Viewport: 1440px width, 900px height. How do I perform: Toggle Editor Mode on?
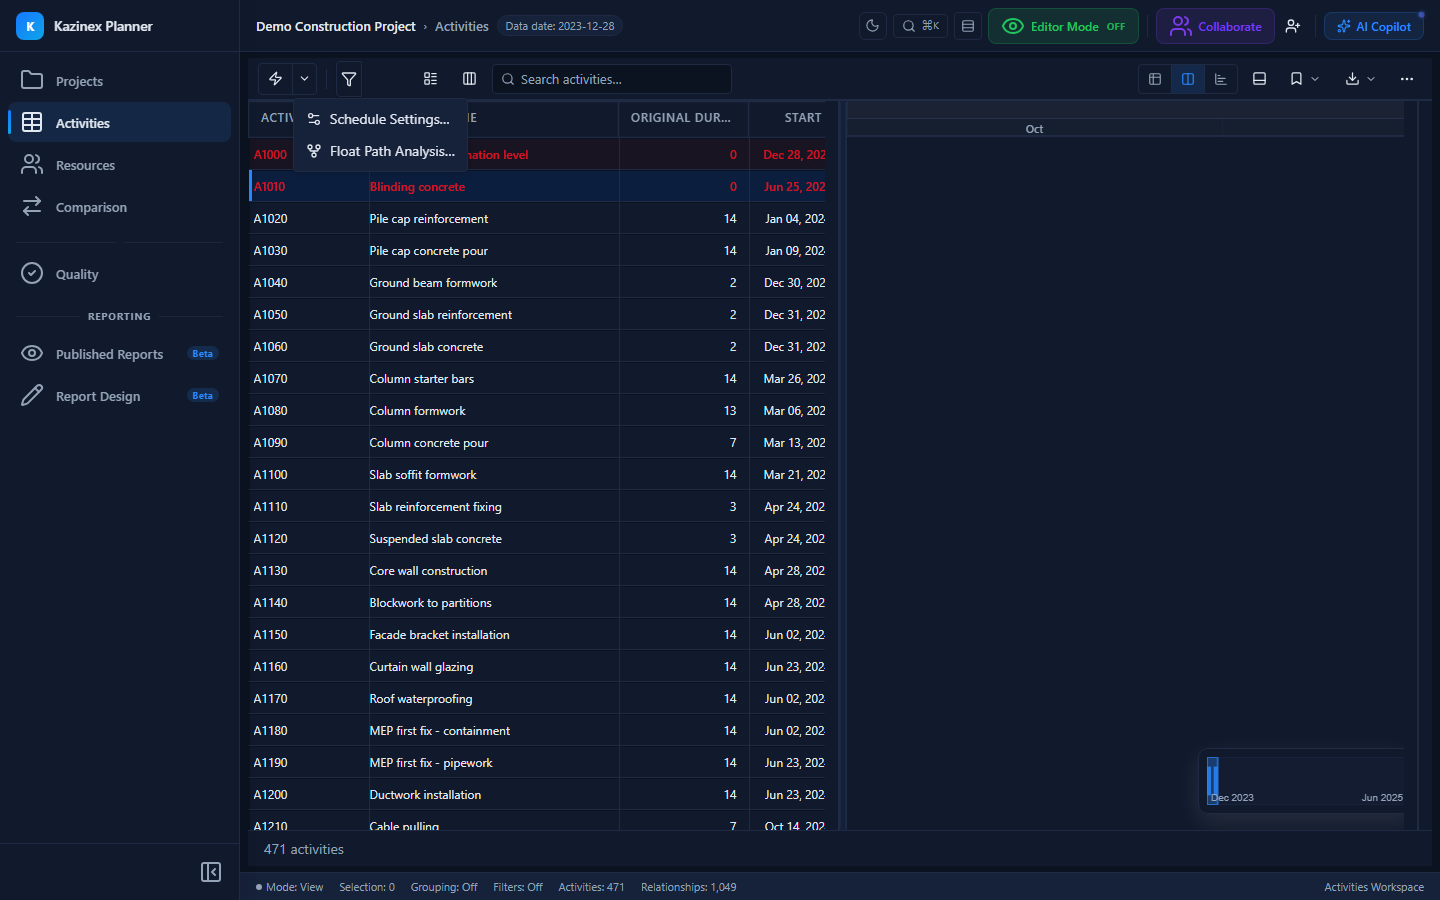[1063, 26]
